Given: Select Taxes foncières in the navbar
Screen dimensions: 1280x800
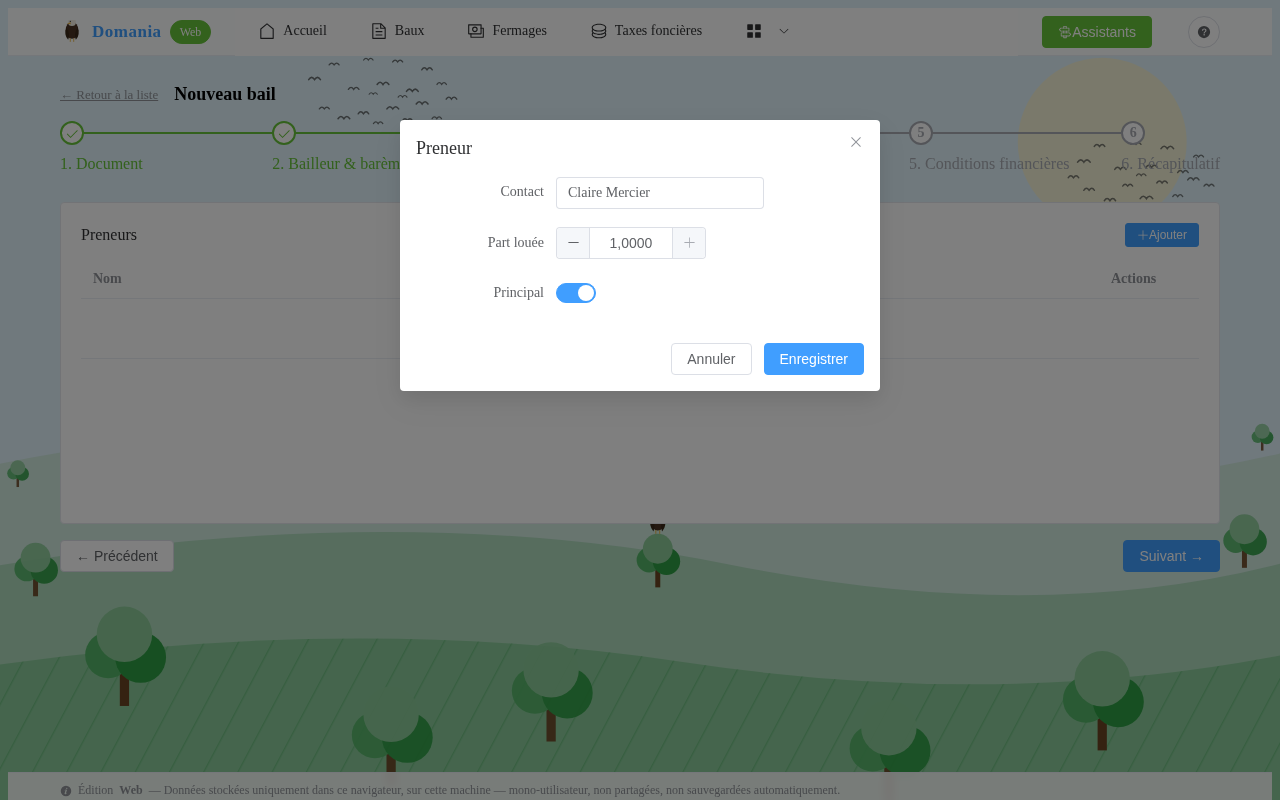Looking at the screenshot, I should [646, 31].
